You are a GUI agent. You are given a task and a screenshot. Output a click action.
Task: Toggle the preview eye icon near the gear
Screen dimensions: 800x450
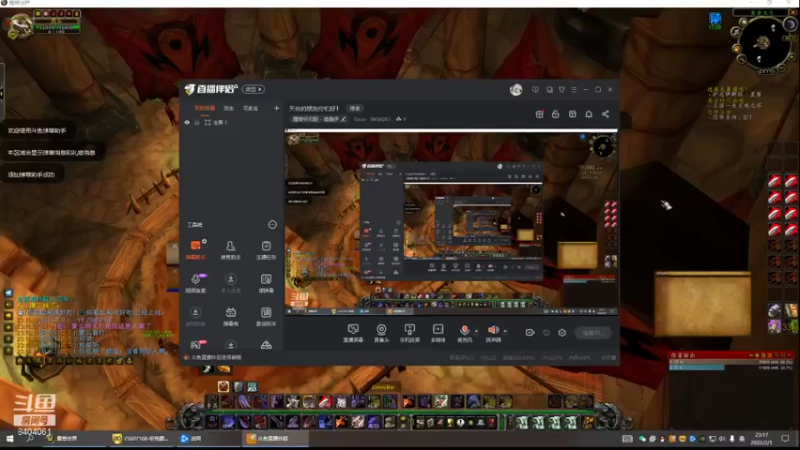[546, 333]
